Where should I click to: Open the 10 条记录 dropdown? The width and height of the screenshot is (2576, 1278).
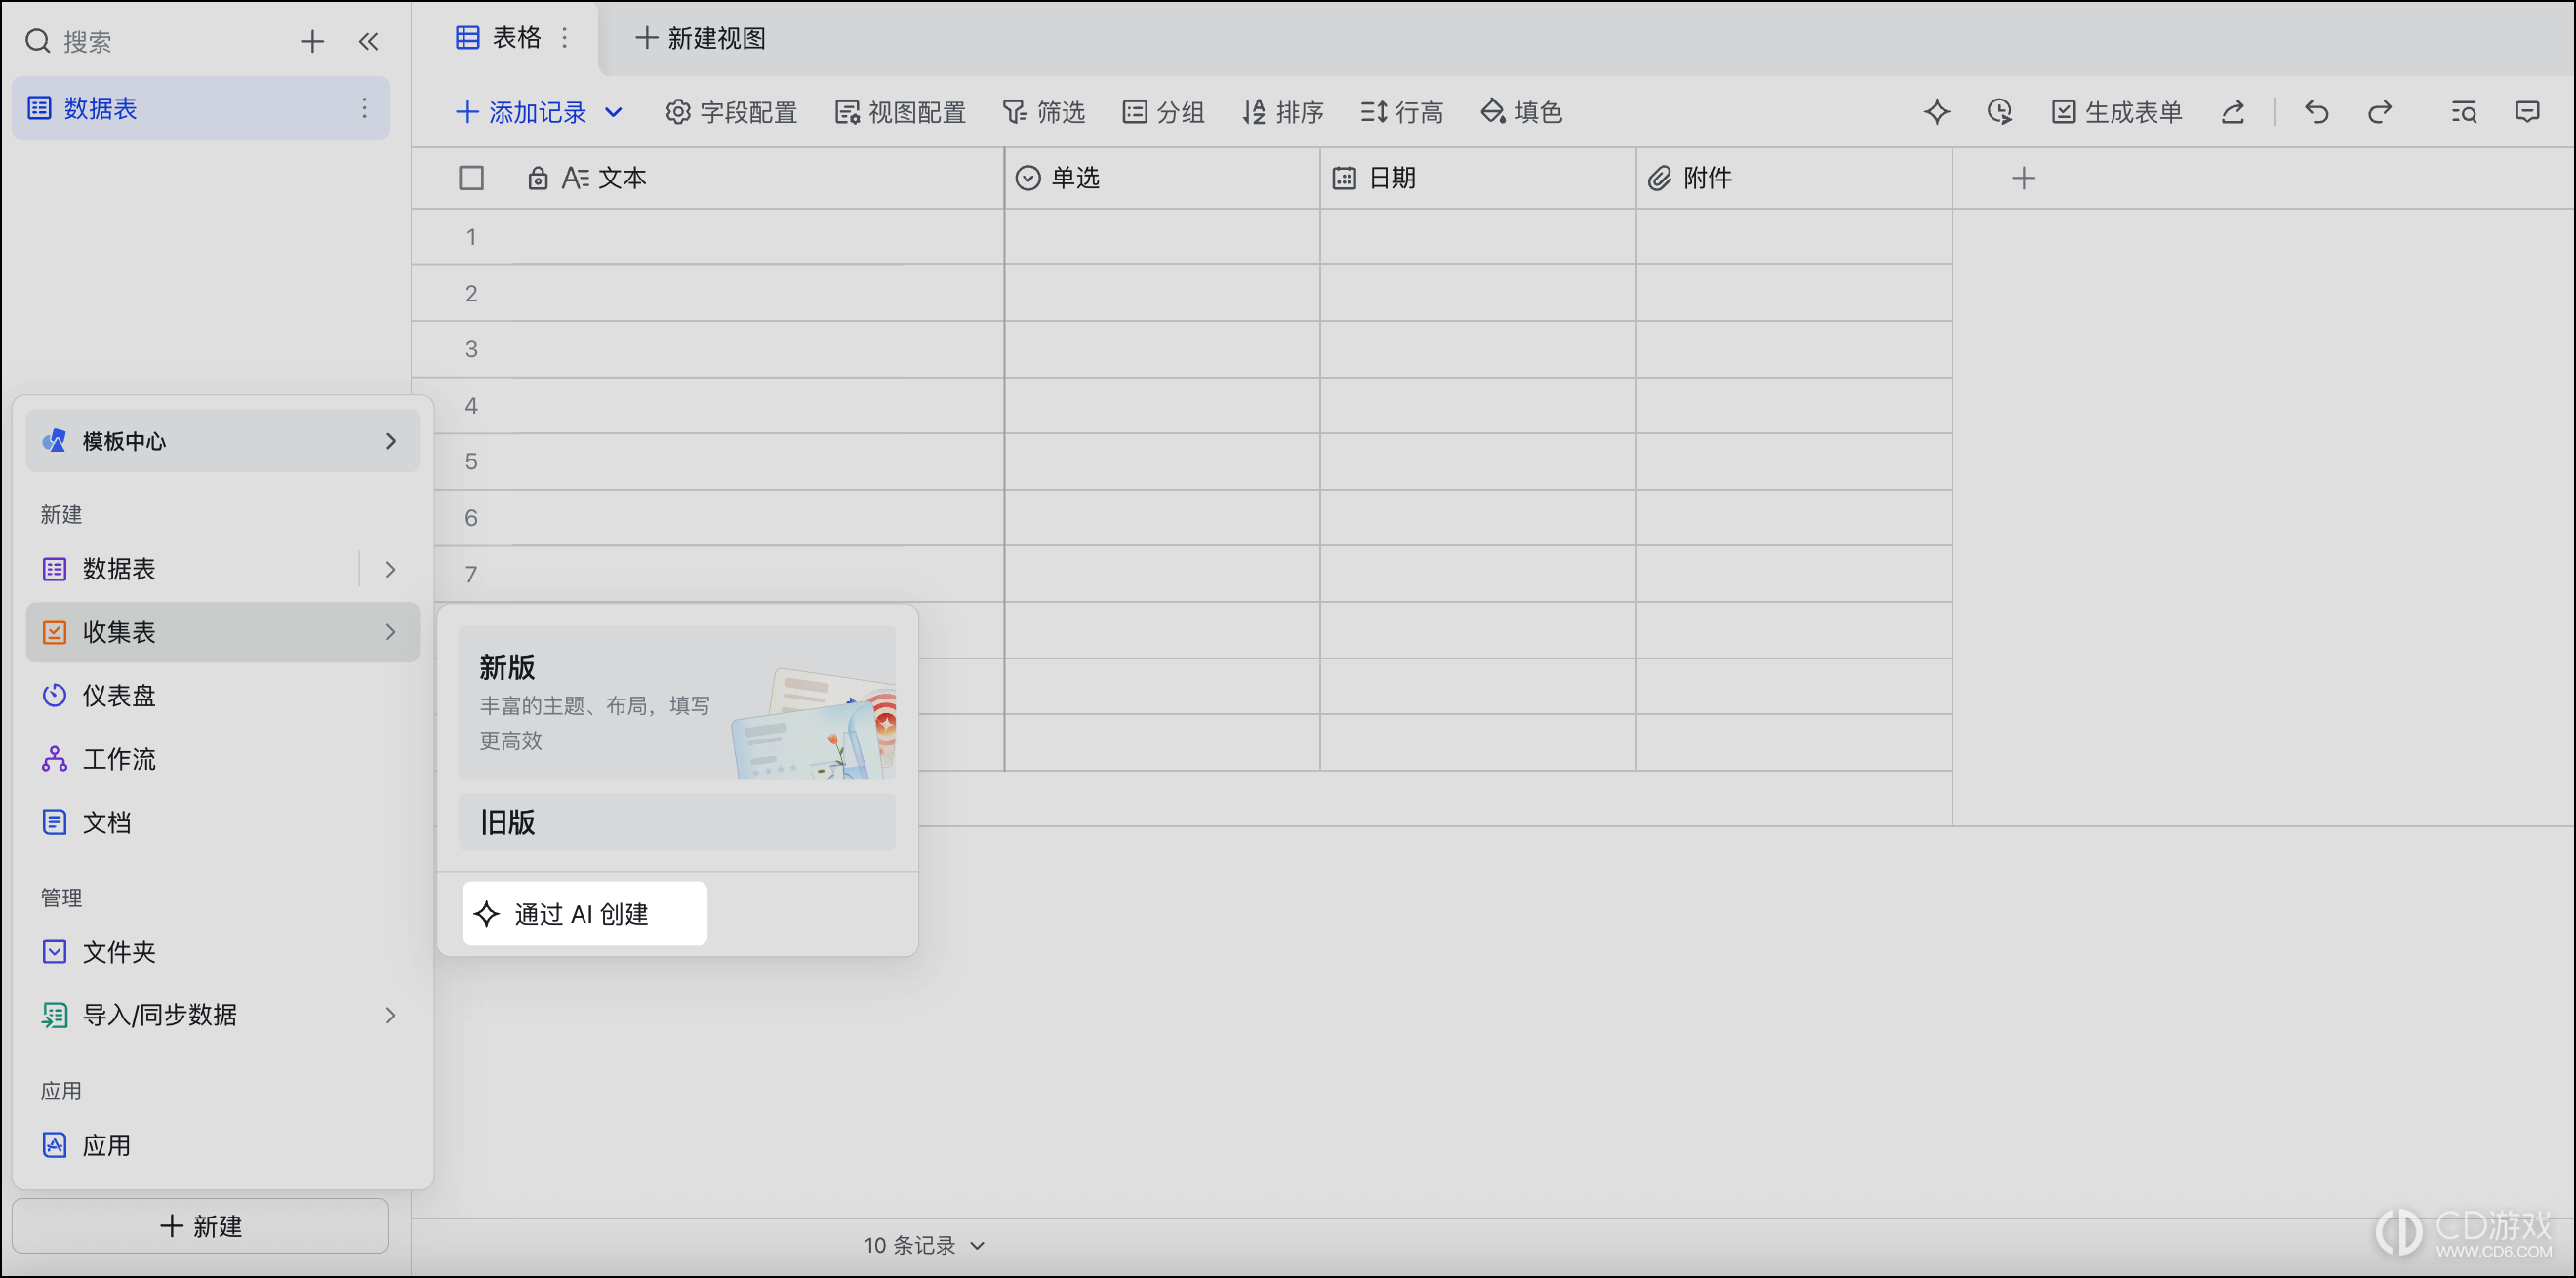(x=924, y=1245)
